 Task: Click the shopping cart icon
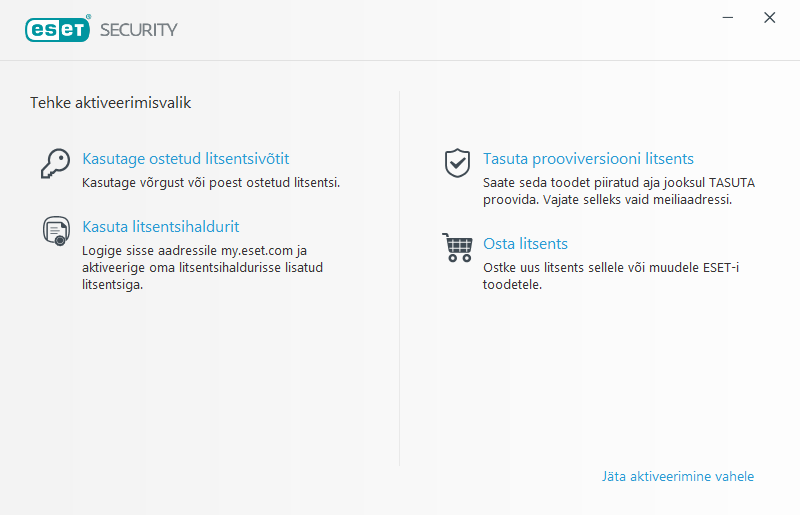click(x=457, y=247)
